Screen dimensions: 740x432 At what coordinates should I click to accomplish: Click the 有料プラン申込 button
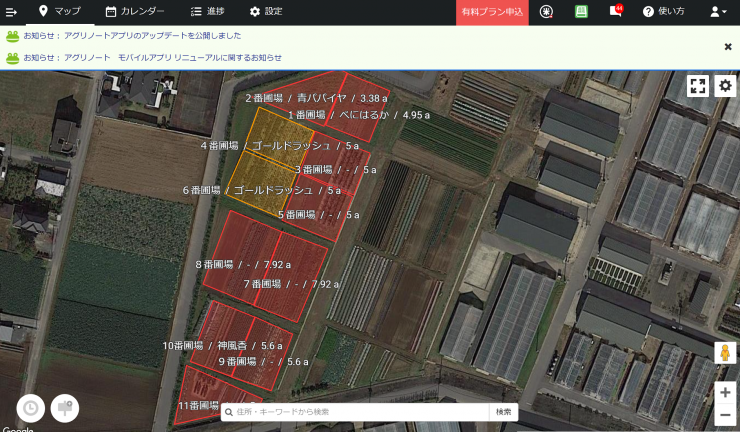492,12
